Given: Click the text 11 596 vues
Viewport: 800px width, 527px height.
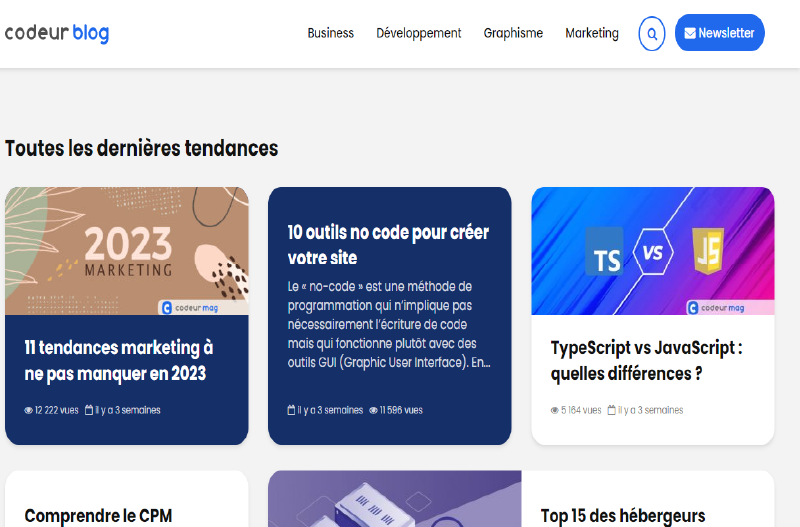Looking at the screenshot, I should tap(401, 410).
